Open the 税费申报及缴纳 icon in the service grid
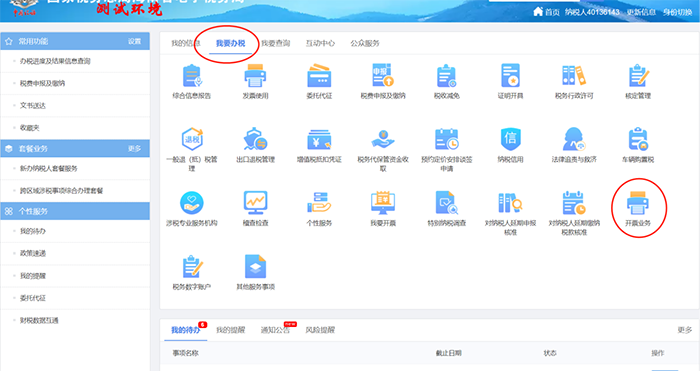This screenshot has width=700, height=371. tap(383, 76)
